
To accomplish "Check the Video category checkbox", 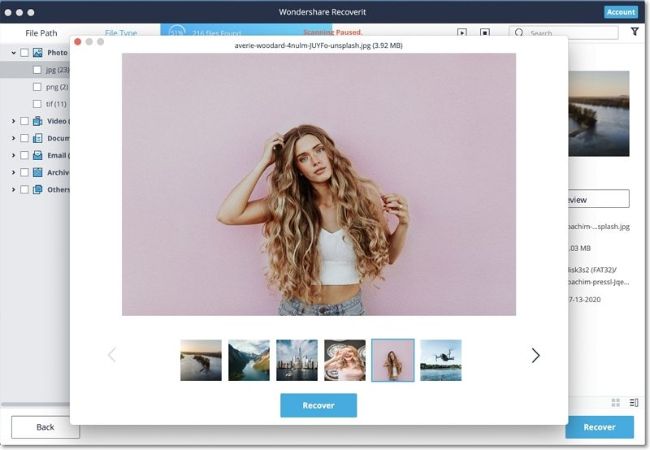I will (24, 121).
